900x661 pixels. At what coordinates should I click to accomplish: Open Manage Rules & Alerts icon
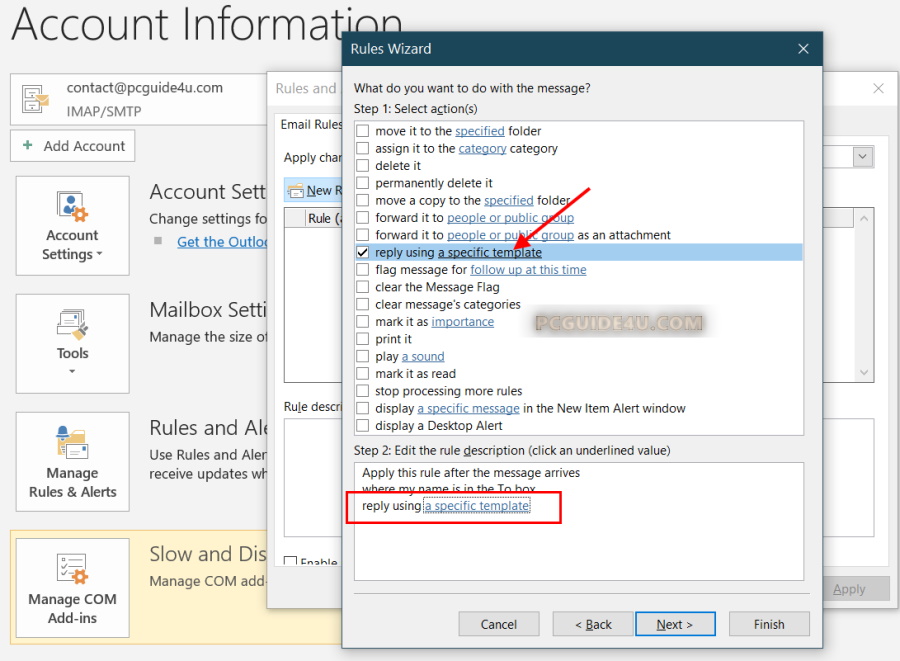[x=72, y=443]
